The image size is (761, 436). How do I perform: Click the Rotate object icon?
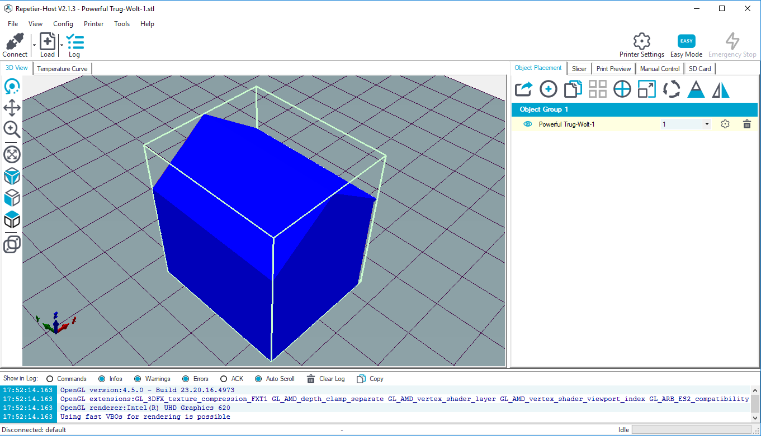tap(672, 89)
